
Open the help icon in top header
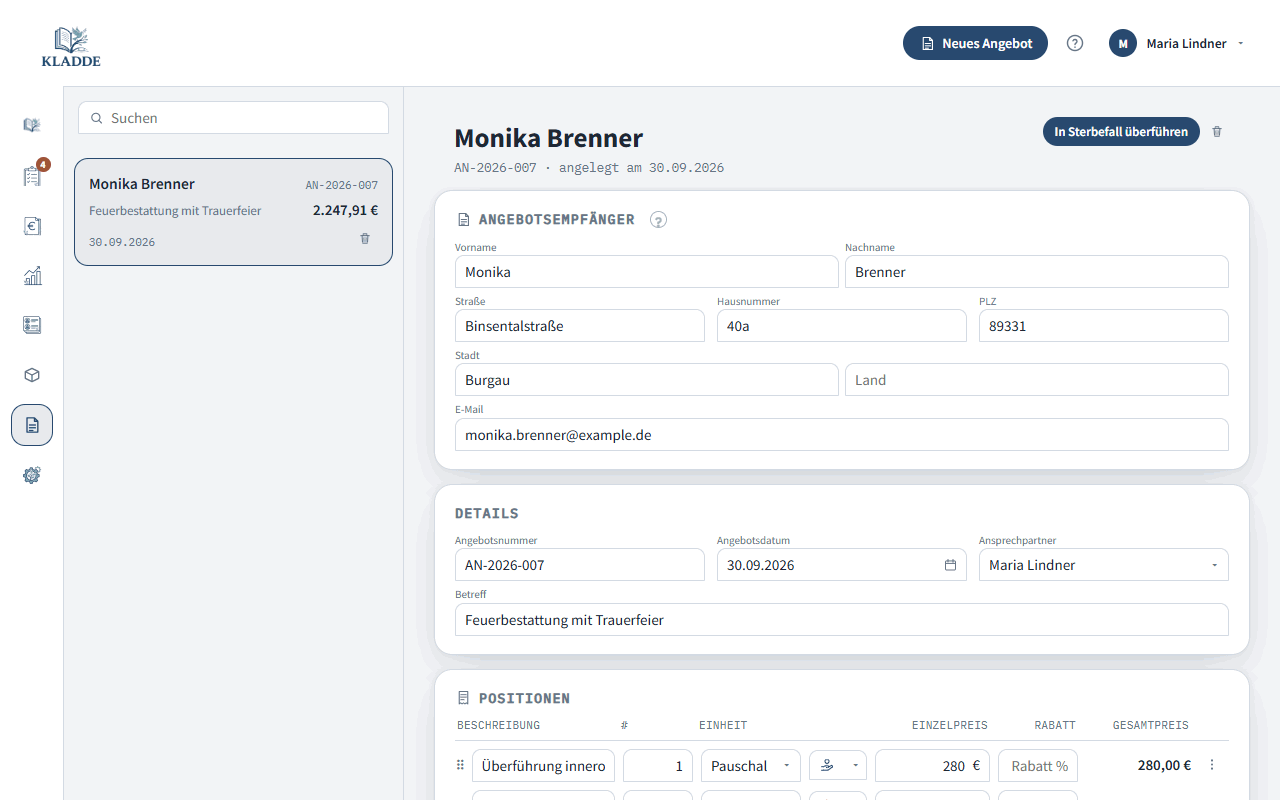tap(1075, 43)
